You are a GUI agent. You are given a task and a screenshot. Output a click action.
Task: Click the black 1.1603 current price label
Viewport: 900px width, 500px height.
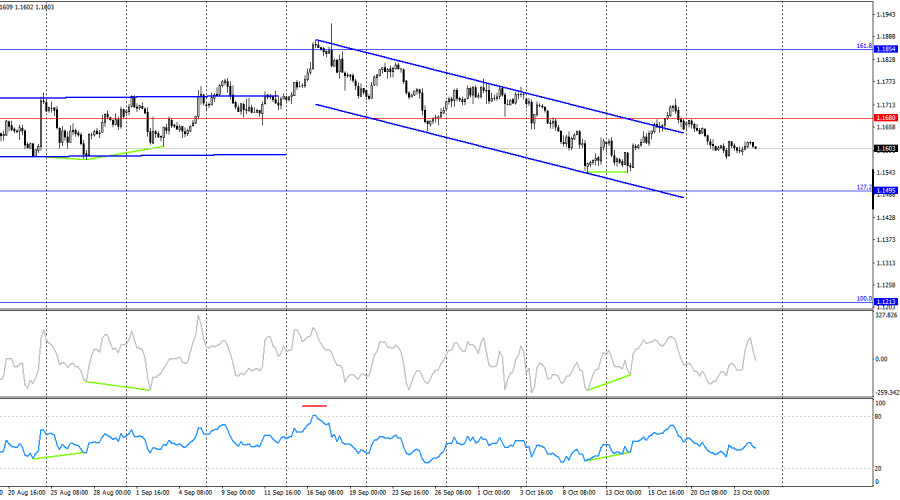(885, 149)
